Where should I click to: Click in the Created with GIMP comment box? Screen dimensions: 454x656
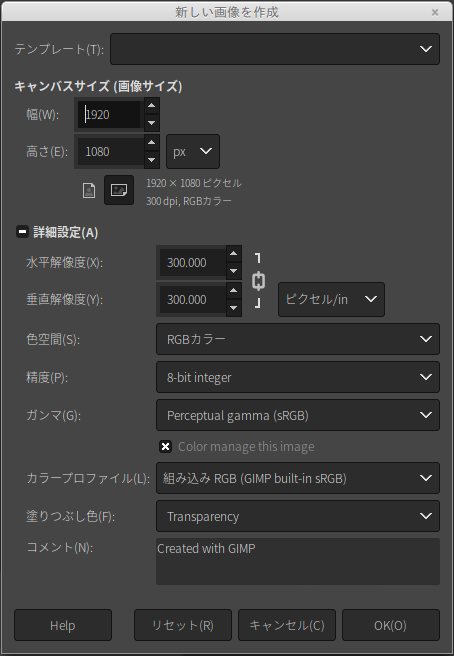pyautogui.click(x=298, y=561)
